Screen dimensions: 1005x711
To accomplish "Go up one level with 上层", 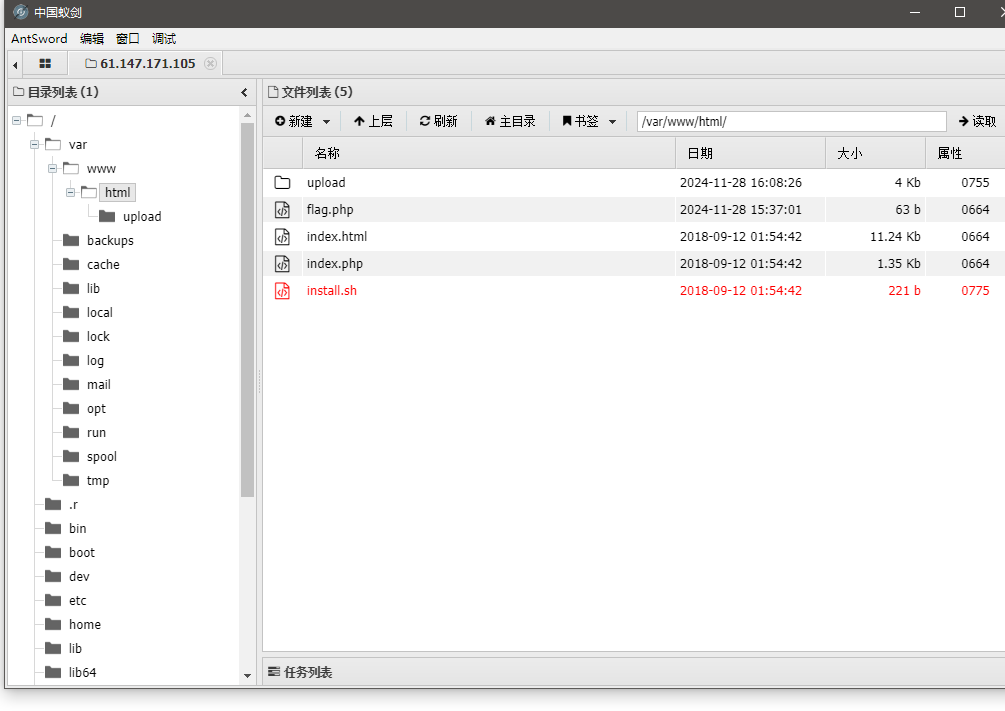I will pyautogui.click(x=373, y=121).
